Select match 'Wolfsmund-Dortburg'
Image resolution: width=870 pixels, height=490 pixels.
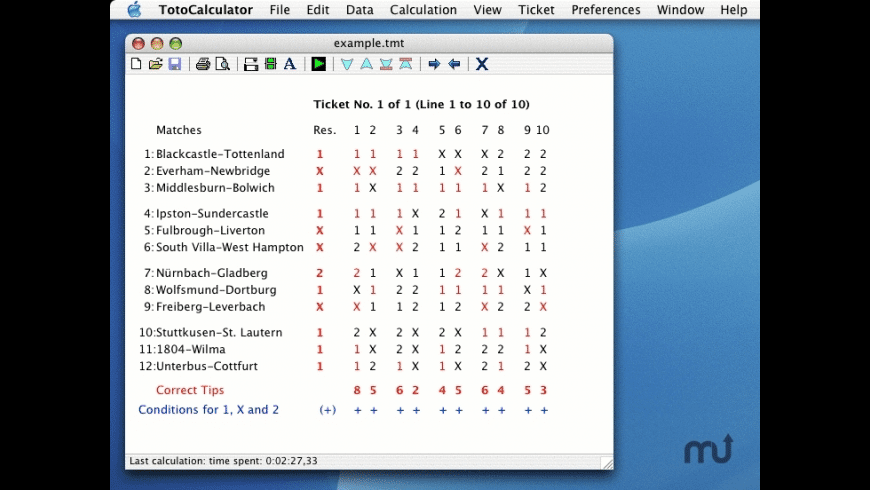point(216,290)
